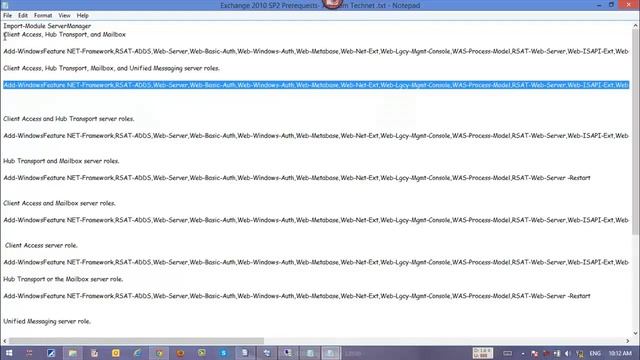
Task: Restore down the Notepad window
Action: click(611, 5)
